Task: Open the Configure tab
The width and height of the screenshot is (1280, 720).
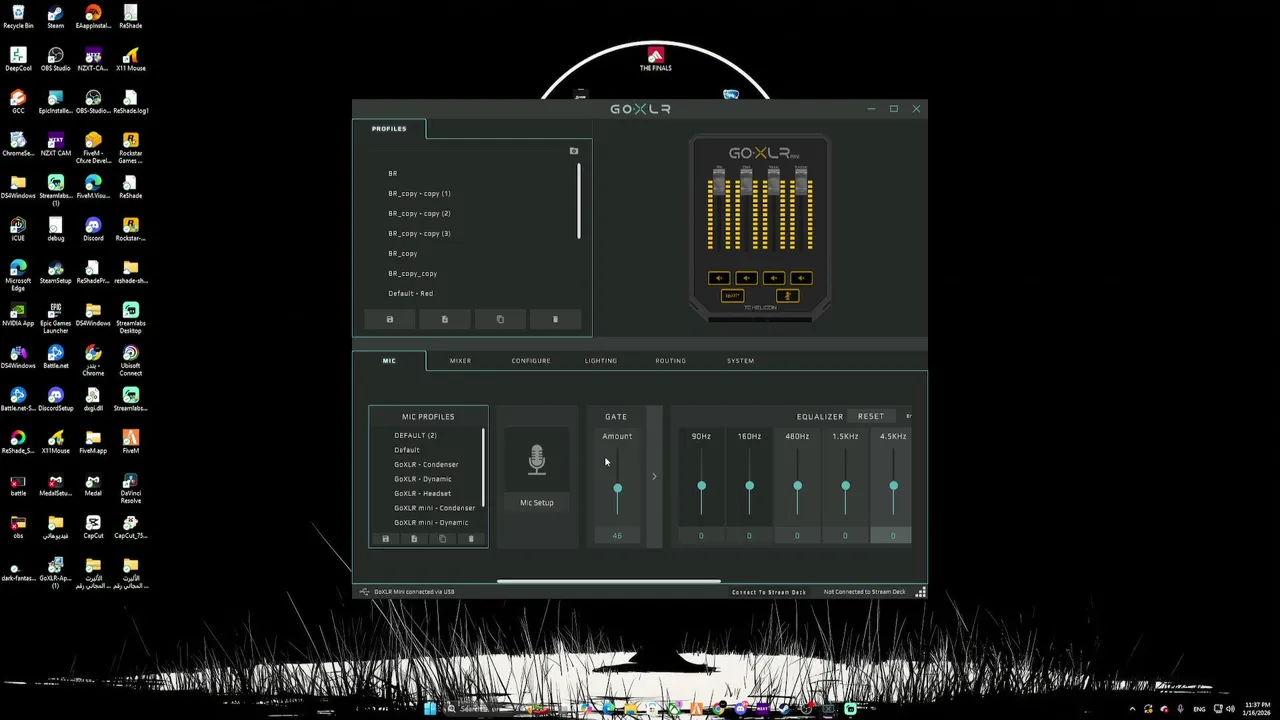Action: click(531, 361)
